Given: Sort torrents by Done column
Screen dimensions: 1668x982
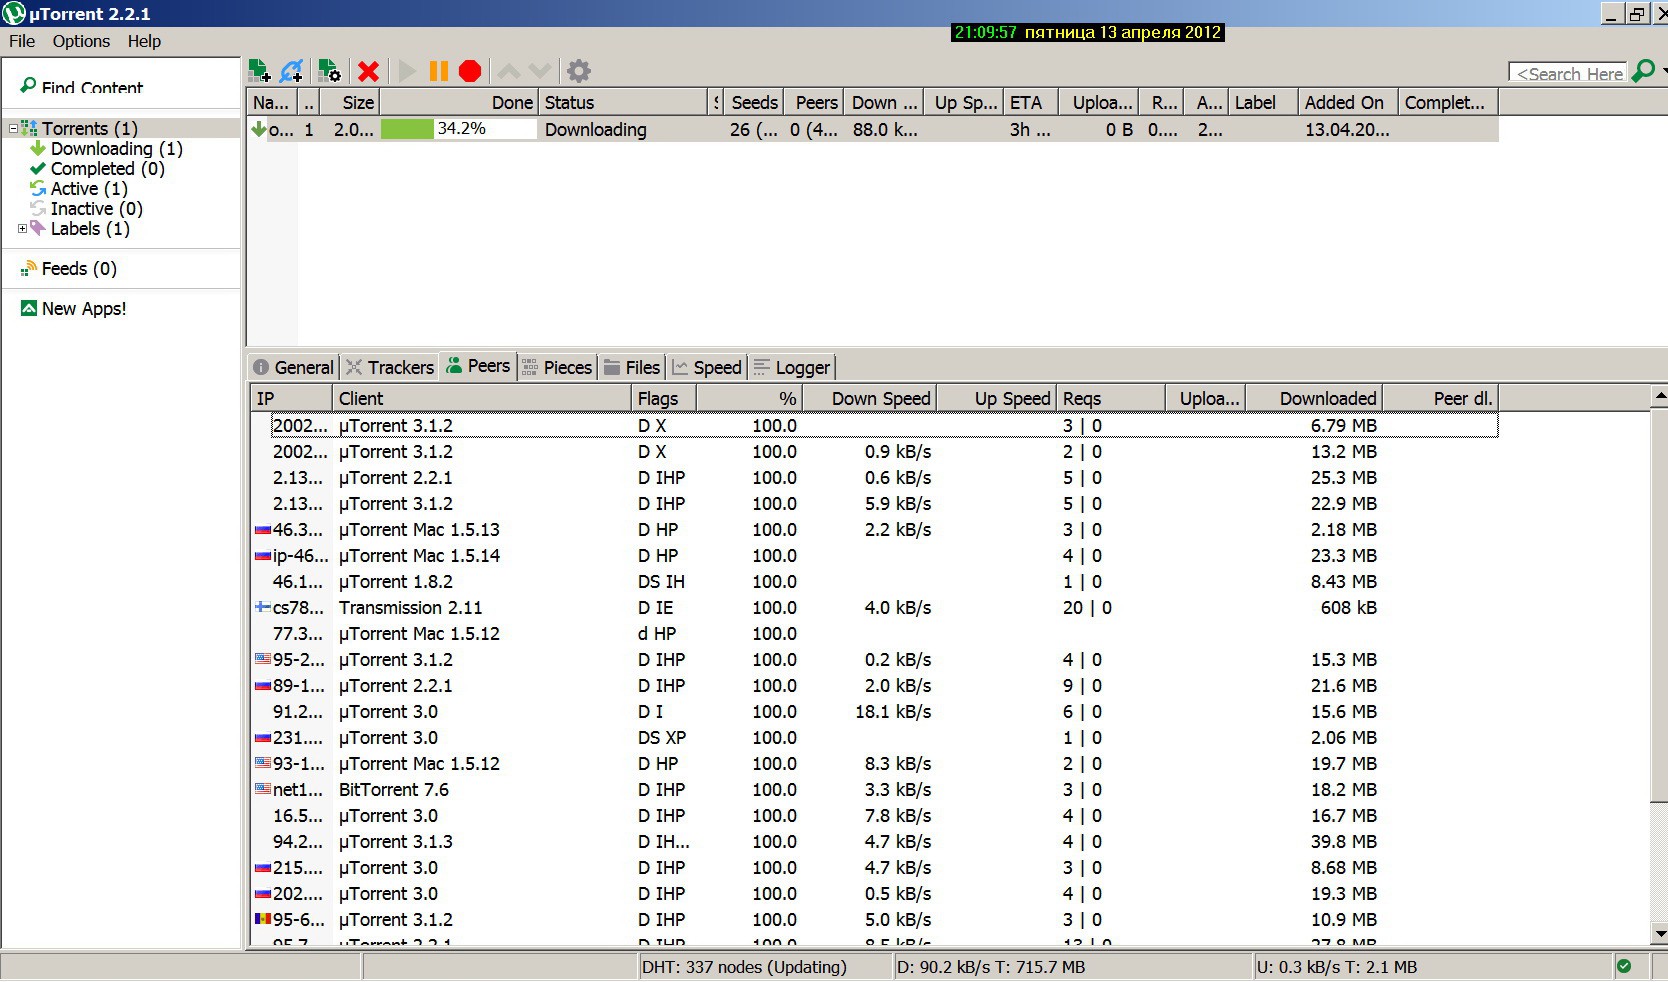Looking at the screenshot, I should [x=459, y=102].
